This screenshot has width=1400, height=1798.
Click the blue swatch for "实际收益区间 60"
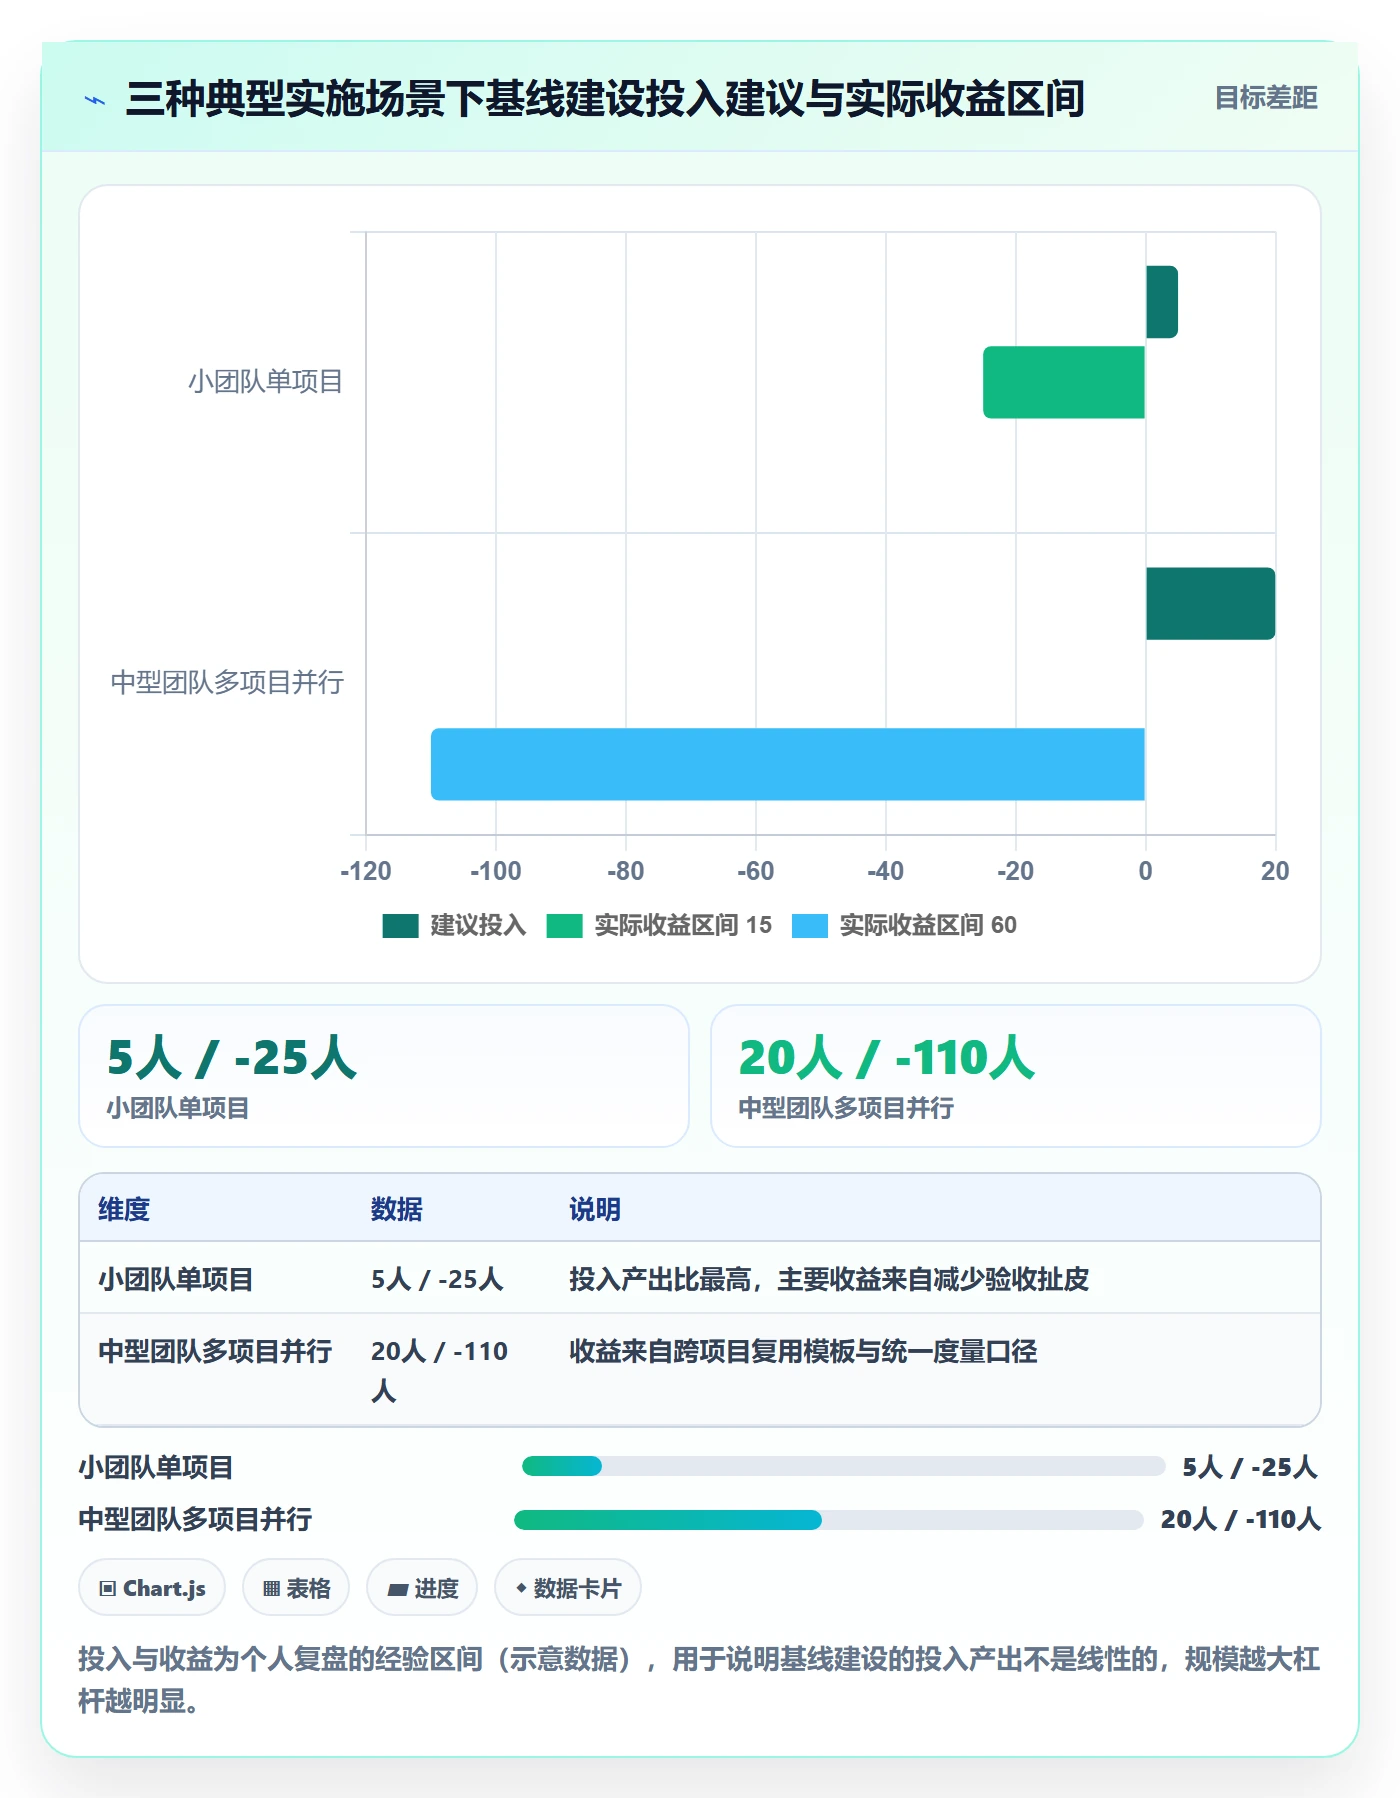[x=810, y=926]
